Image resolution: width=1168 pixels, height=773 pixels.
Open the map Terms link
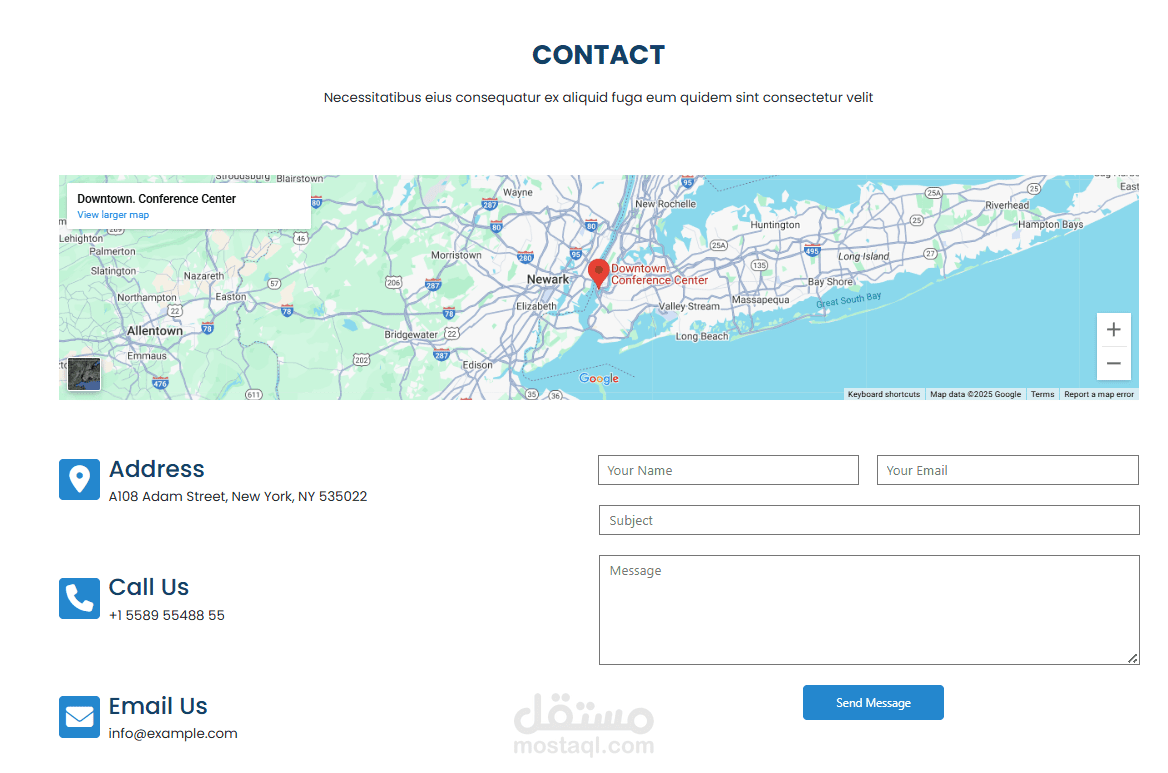pyautogui.click(x=1042, y=394)
